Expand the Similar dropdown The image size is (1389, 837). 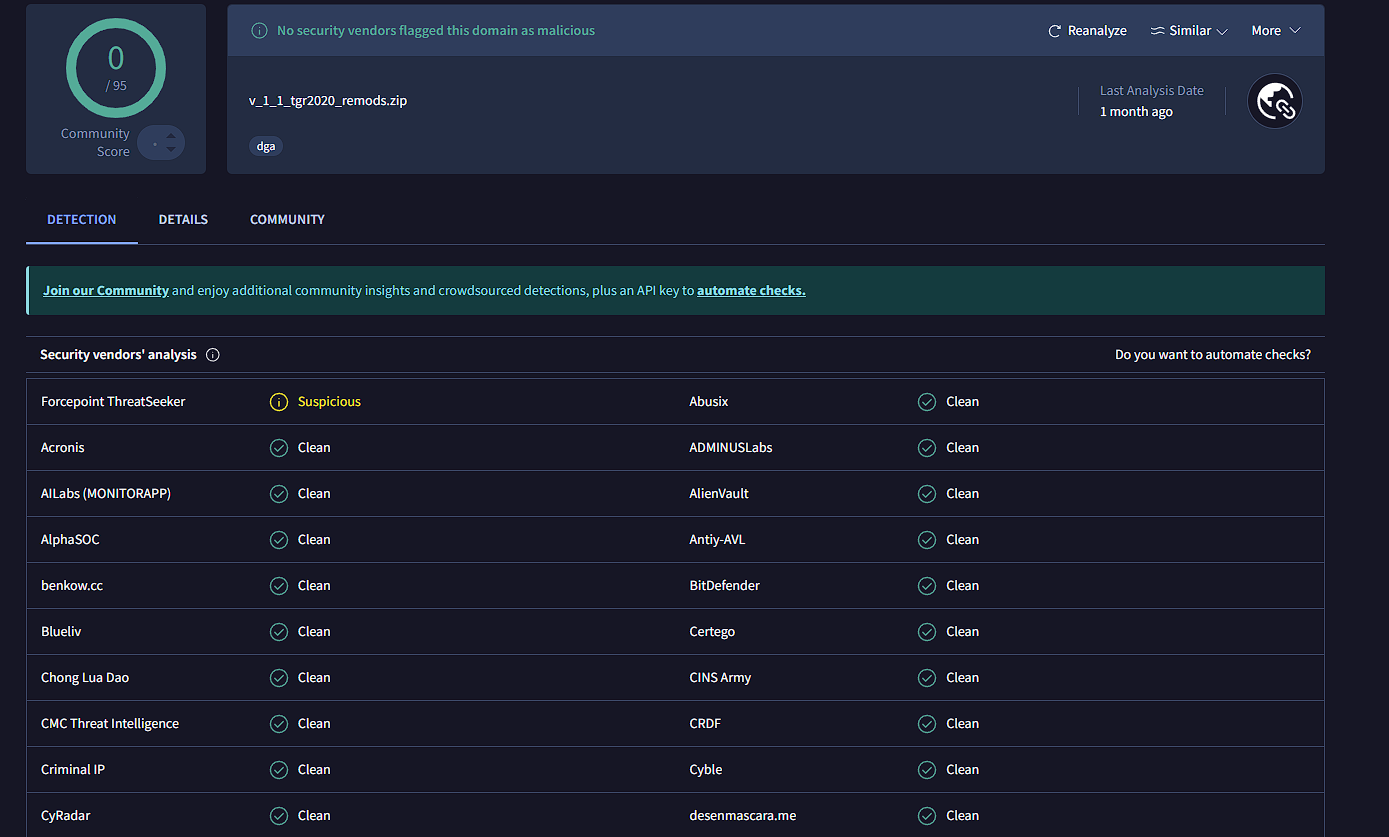coord(1190,31)
